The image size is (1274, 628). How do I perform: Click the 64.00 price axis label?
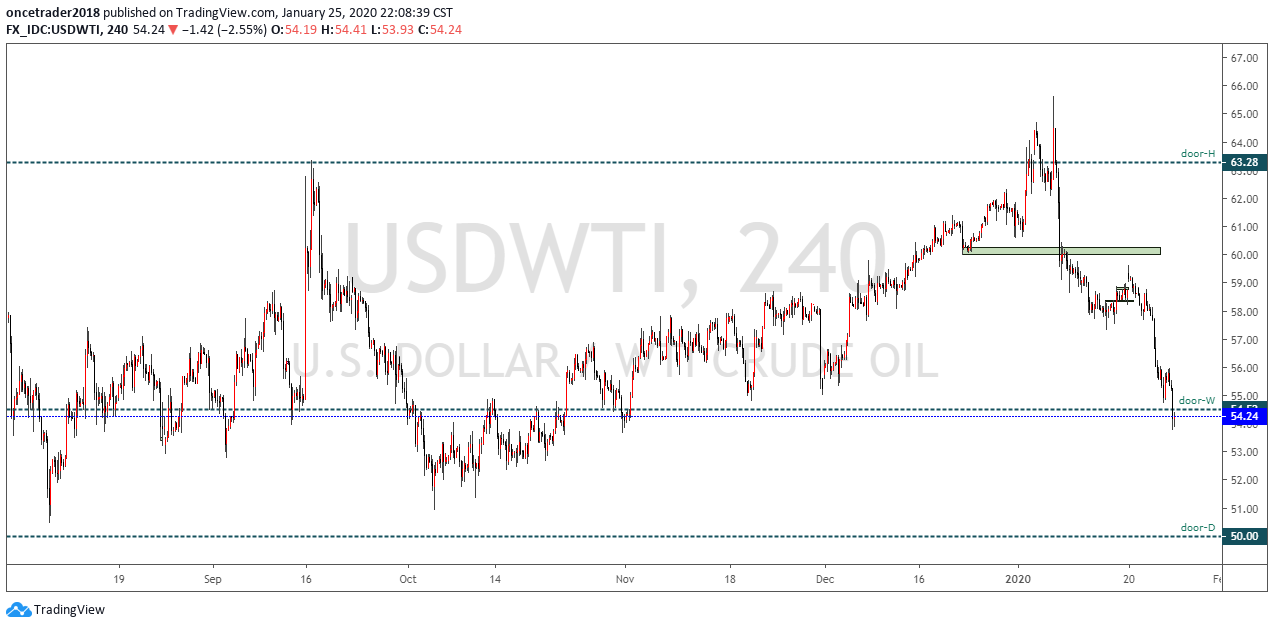coord(1244,142)
